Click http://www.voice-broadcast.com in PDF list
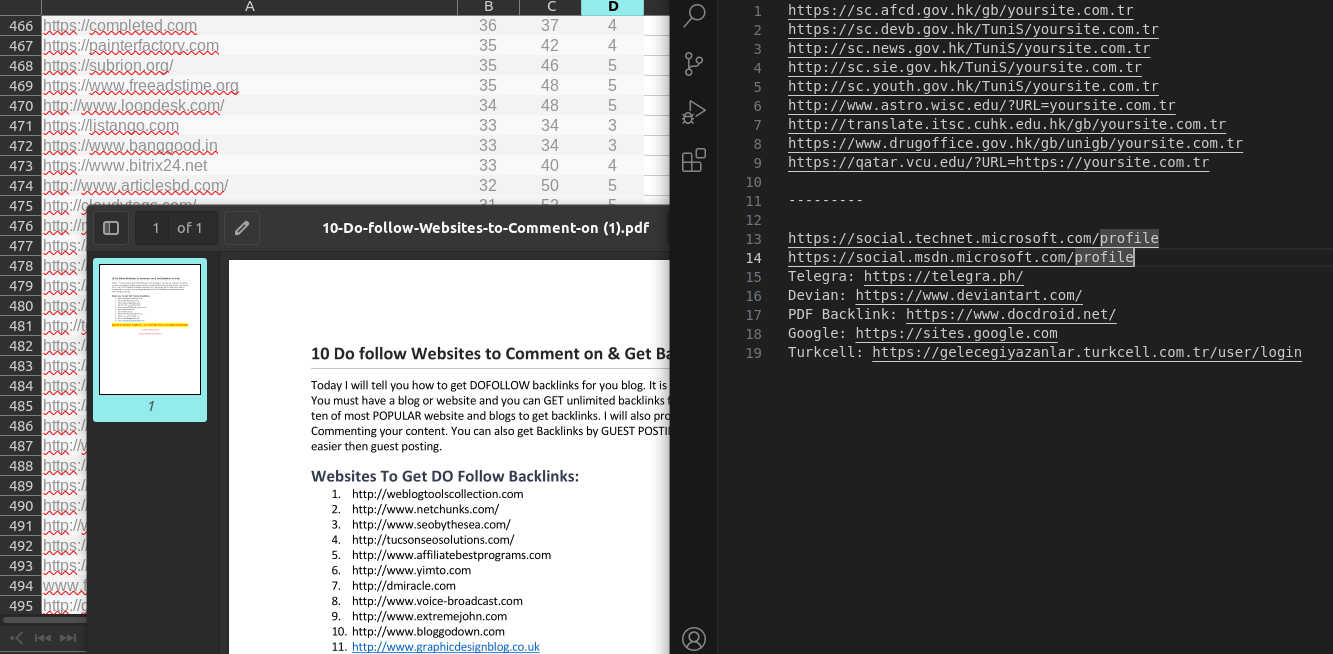The height and width of the screenshot is (654, 1333). coord(437,601)
